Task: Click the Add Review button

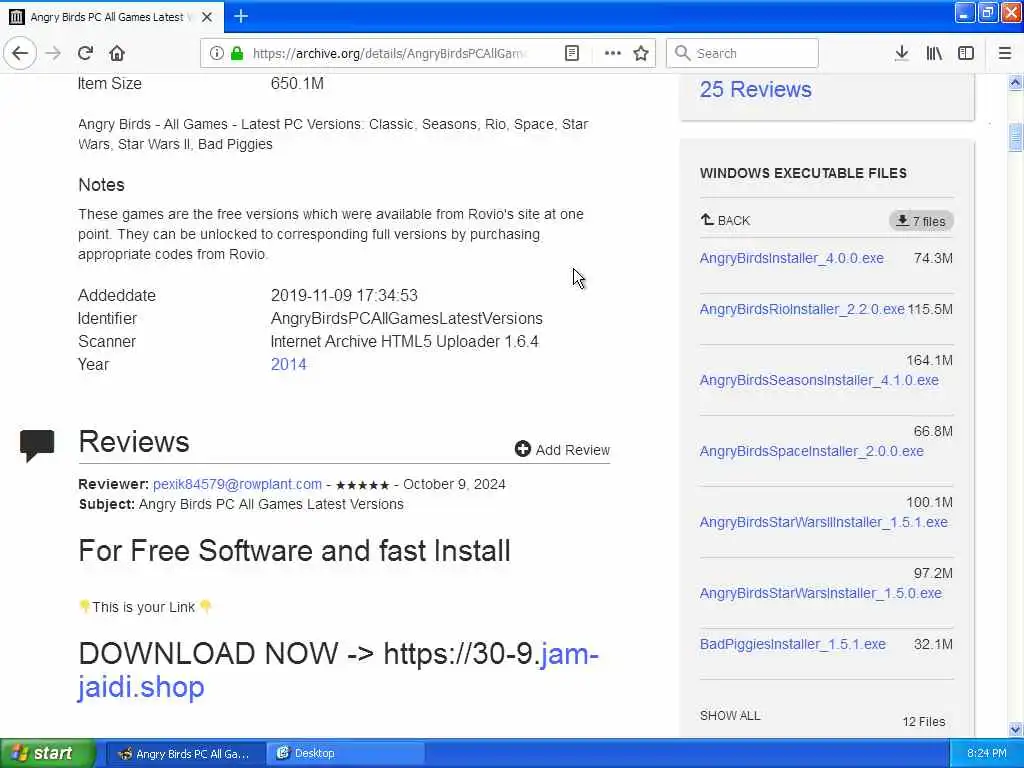Action: [562, 449]
